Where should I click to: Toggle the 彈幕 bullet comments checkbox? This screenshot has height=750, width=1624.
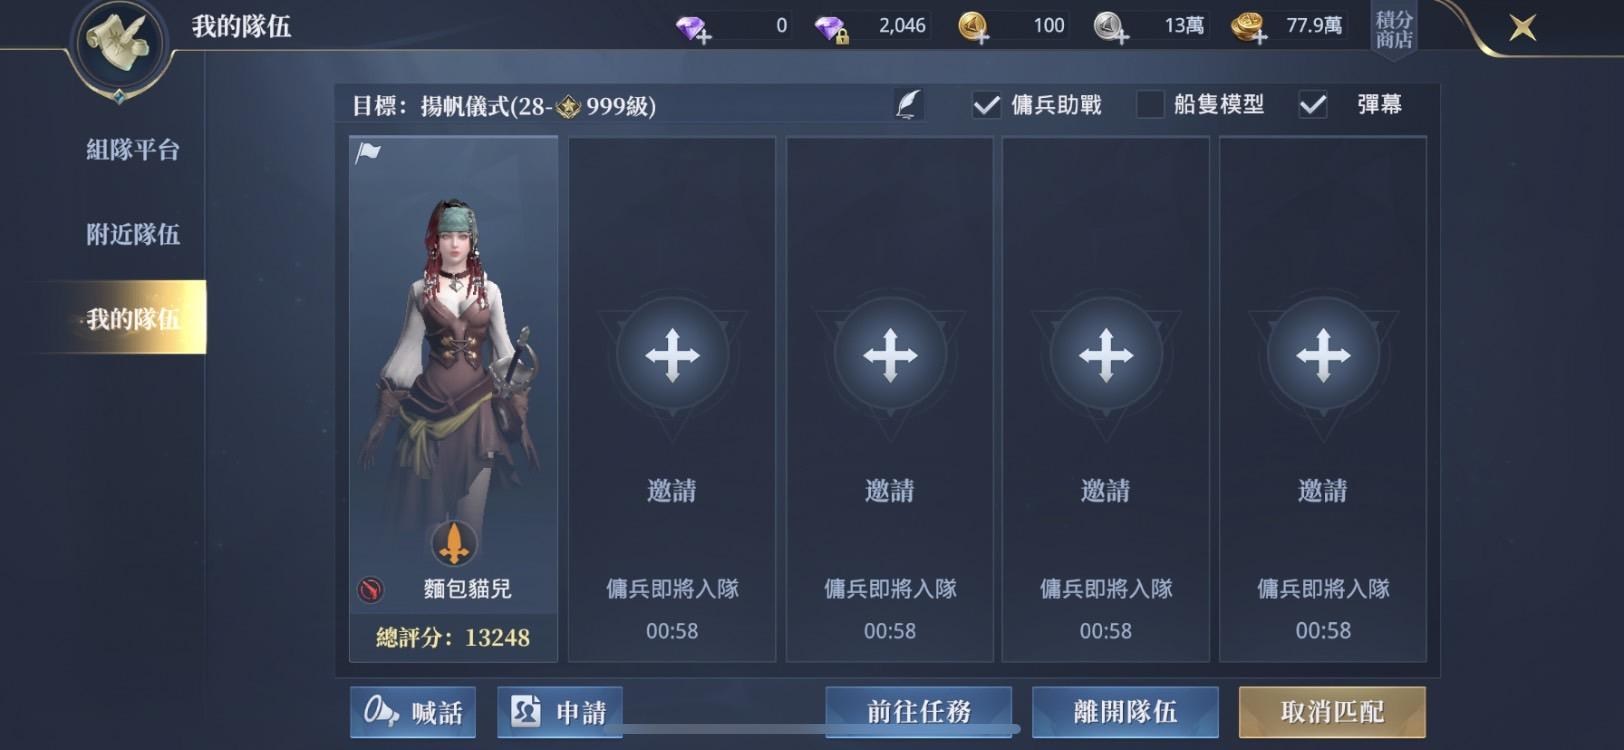[x=1313, y=104]
